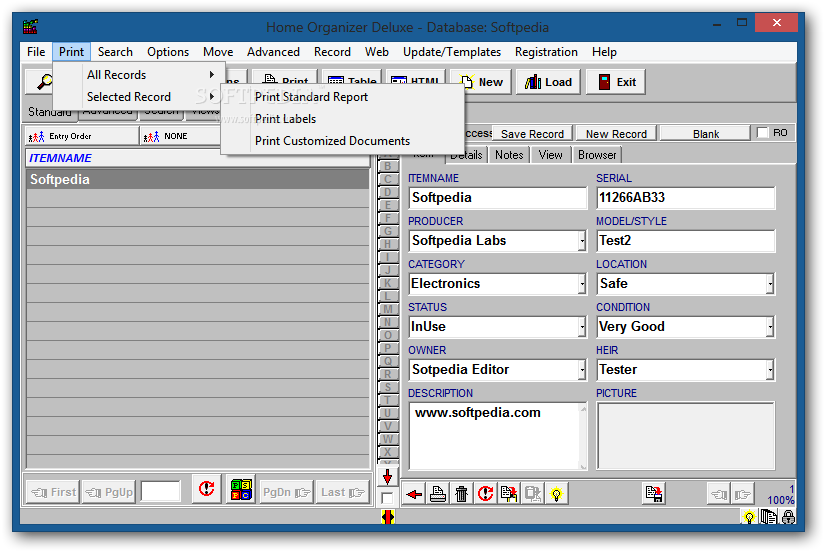Select the Softpedia row in list
The height and width of the screenshot is (552, 825).
(x=198, y=179)
